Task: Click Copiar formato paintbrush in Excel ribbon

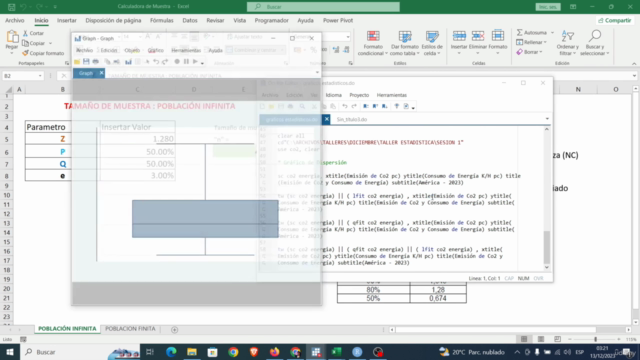Action: [43, 53]
